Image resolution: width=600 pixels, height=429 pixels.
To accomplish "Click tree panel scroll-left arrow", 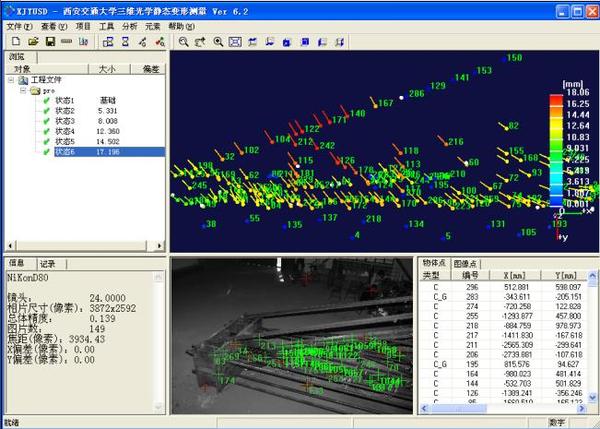I will point(11,245).
